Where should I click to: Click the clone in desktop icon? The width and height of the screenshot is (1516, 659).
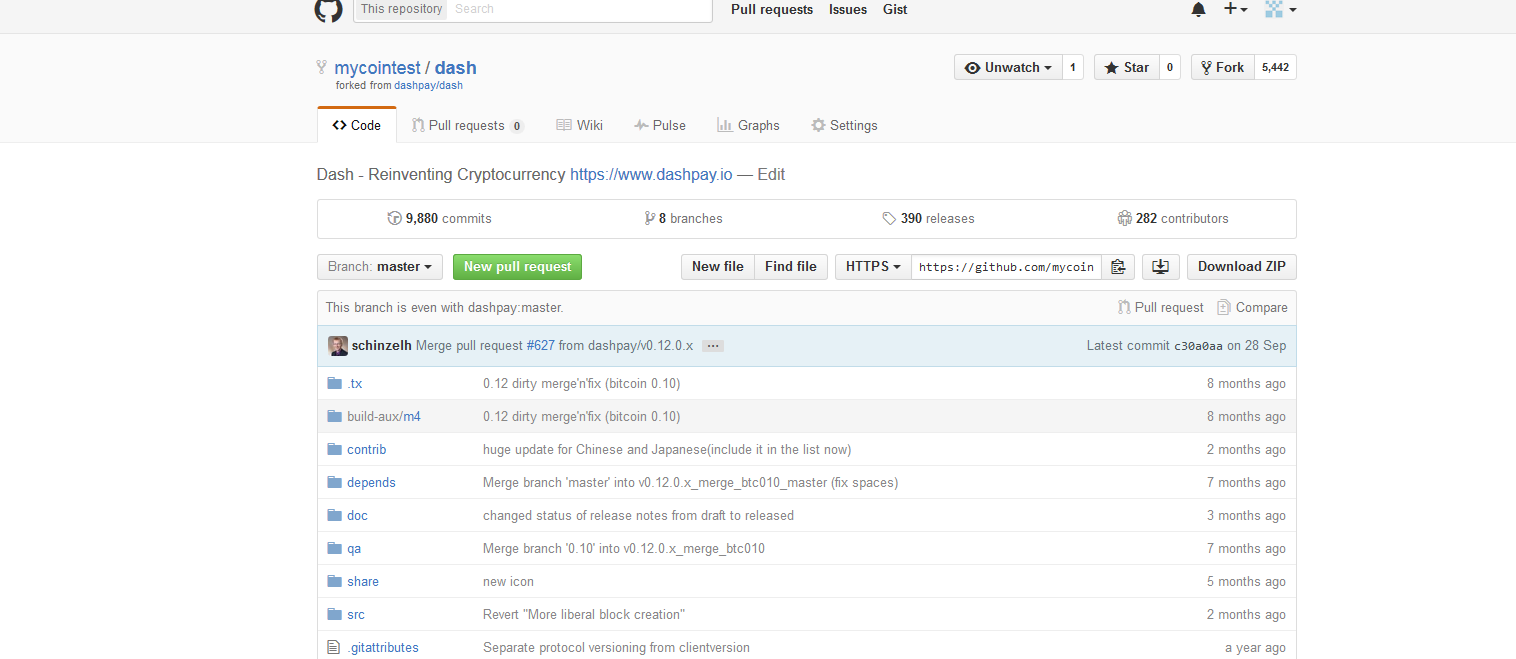[1160, 267]
